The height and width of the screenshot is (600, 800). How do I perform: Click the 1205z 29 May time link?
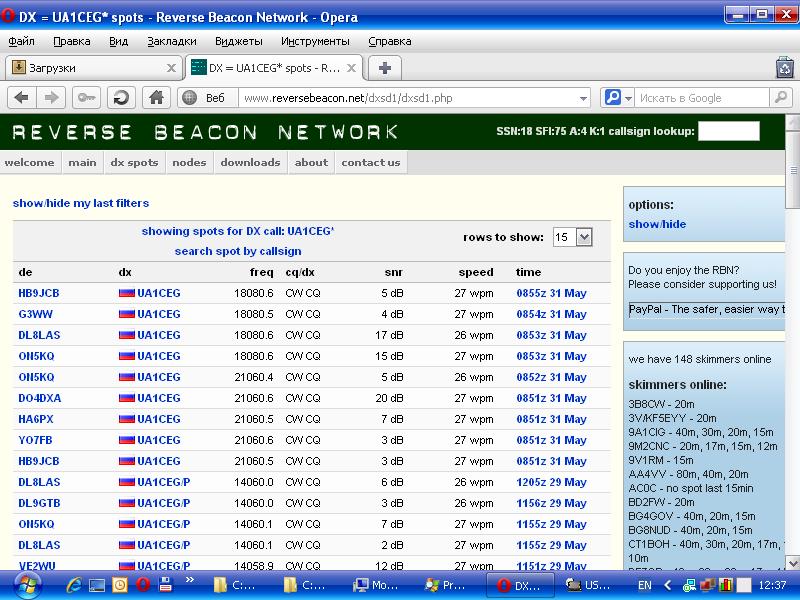pyautogui.click(x=552, y=482)
